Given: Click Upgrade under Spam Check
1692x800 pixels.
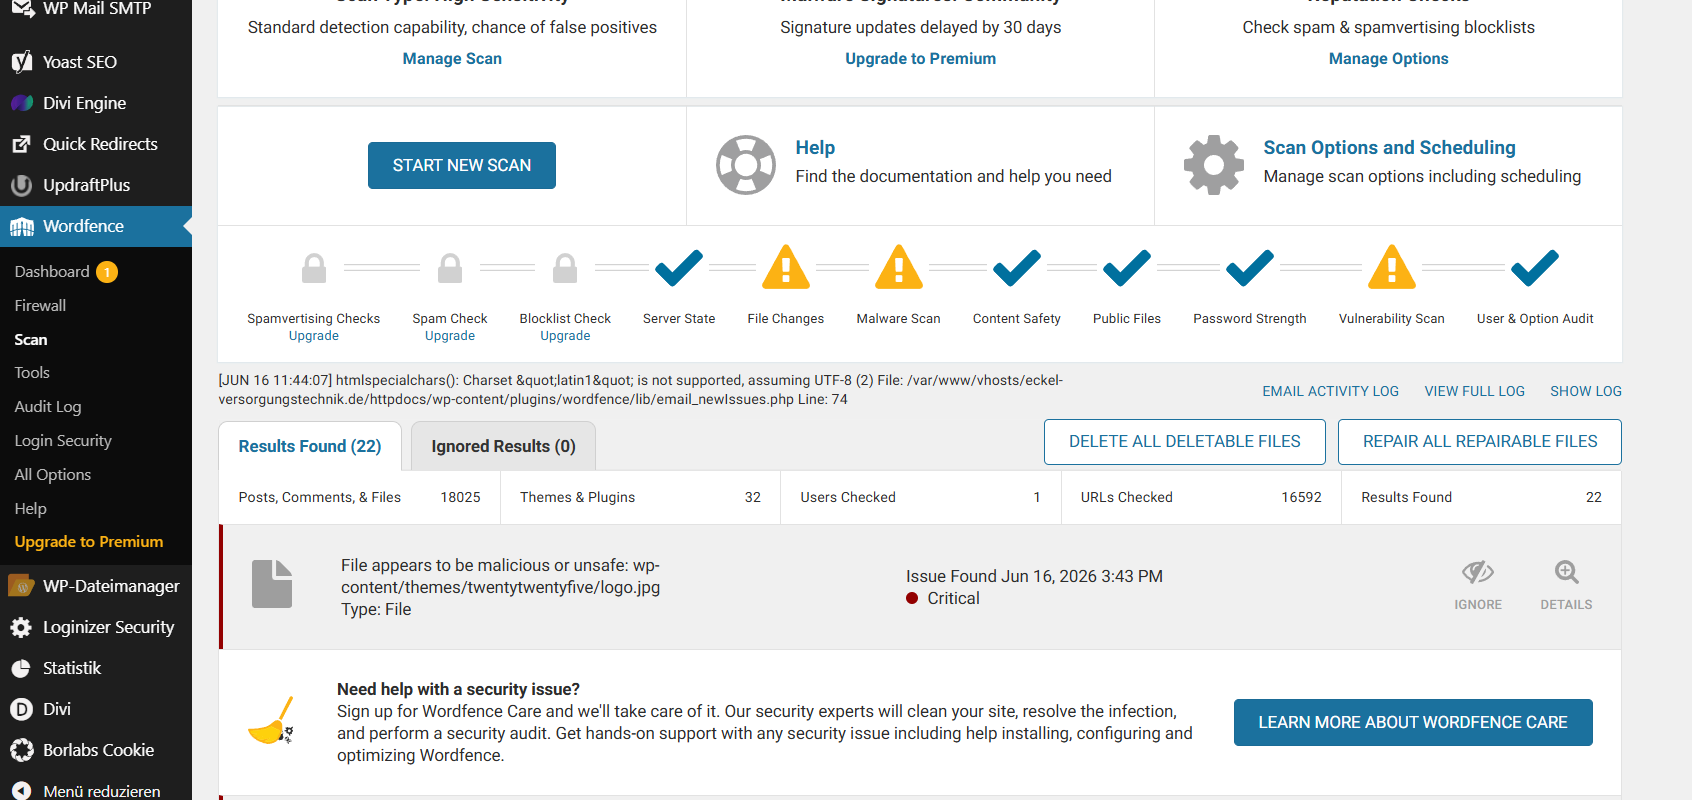Looking at the screenshot, I should point(450,336).
